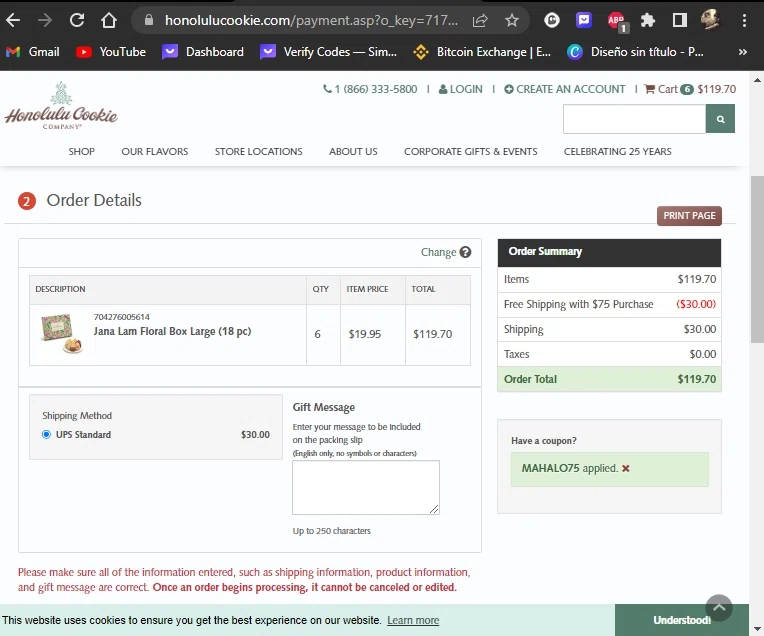
Task: Click the $19.95 item price cell
Action: click(x=364, y=334)
